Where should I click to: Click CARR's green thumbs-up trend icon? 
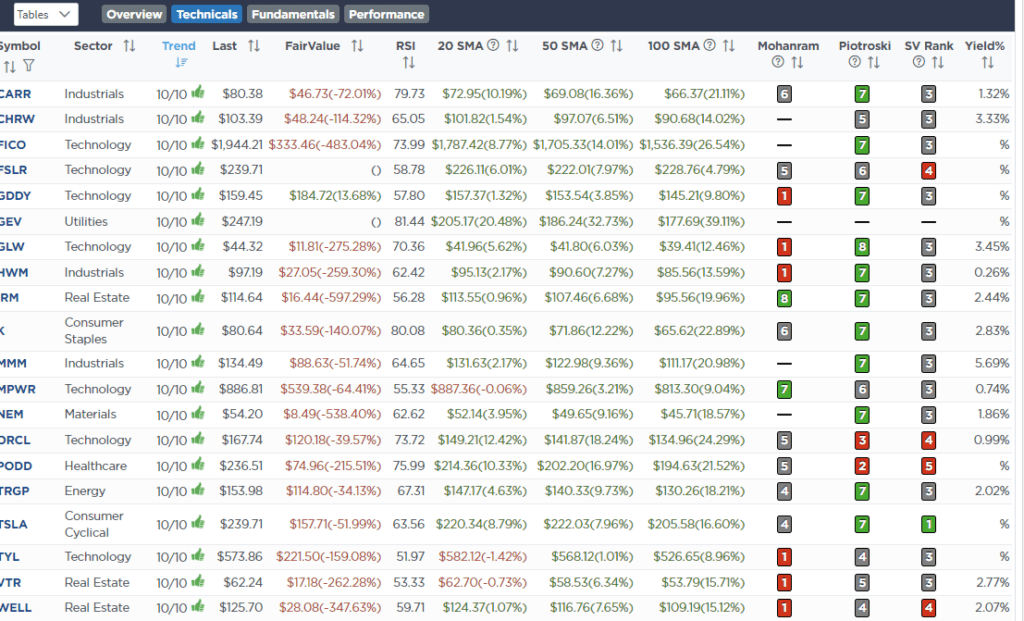[199, 93]
